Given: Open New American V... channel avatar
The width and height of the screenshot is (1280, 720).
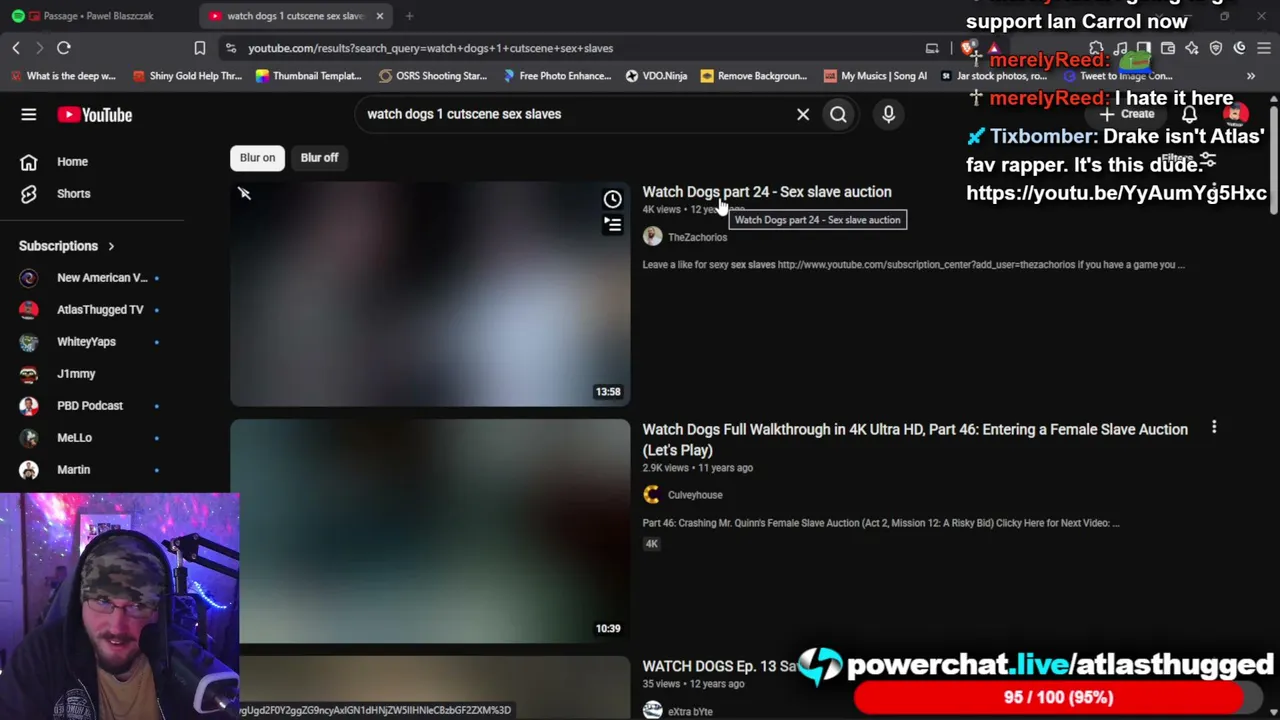Looking at the screenshot, I should point(29,278).
